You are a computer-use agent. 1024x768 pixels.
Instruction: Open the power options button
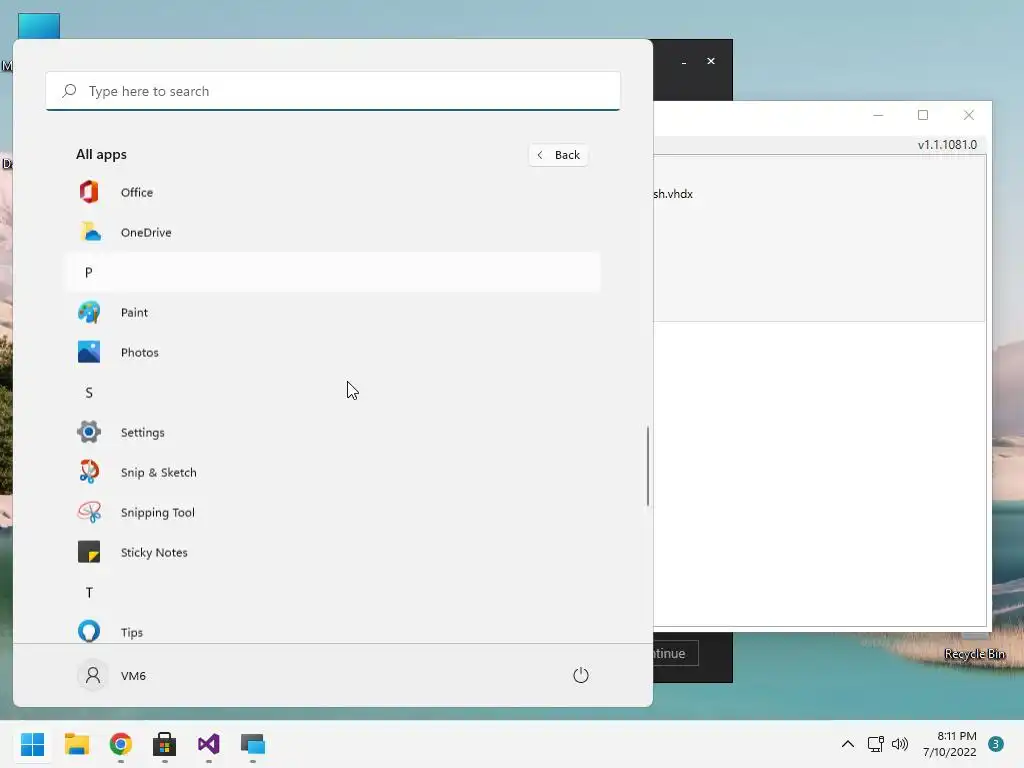click(581, 675)
